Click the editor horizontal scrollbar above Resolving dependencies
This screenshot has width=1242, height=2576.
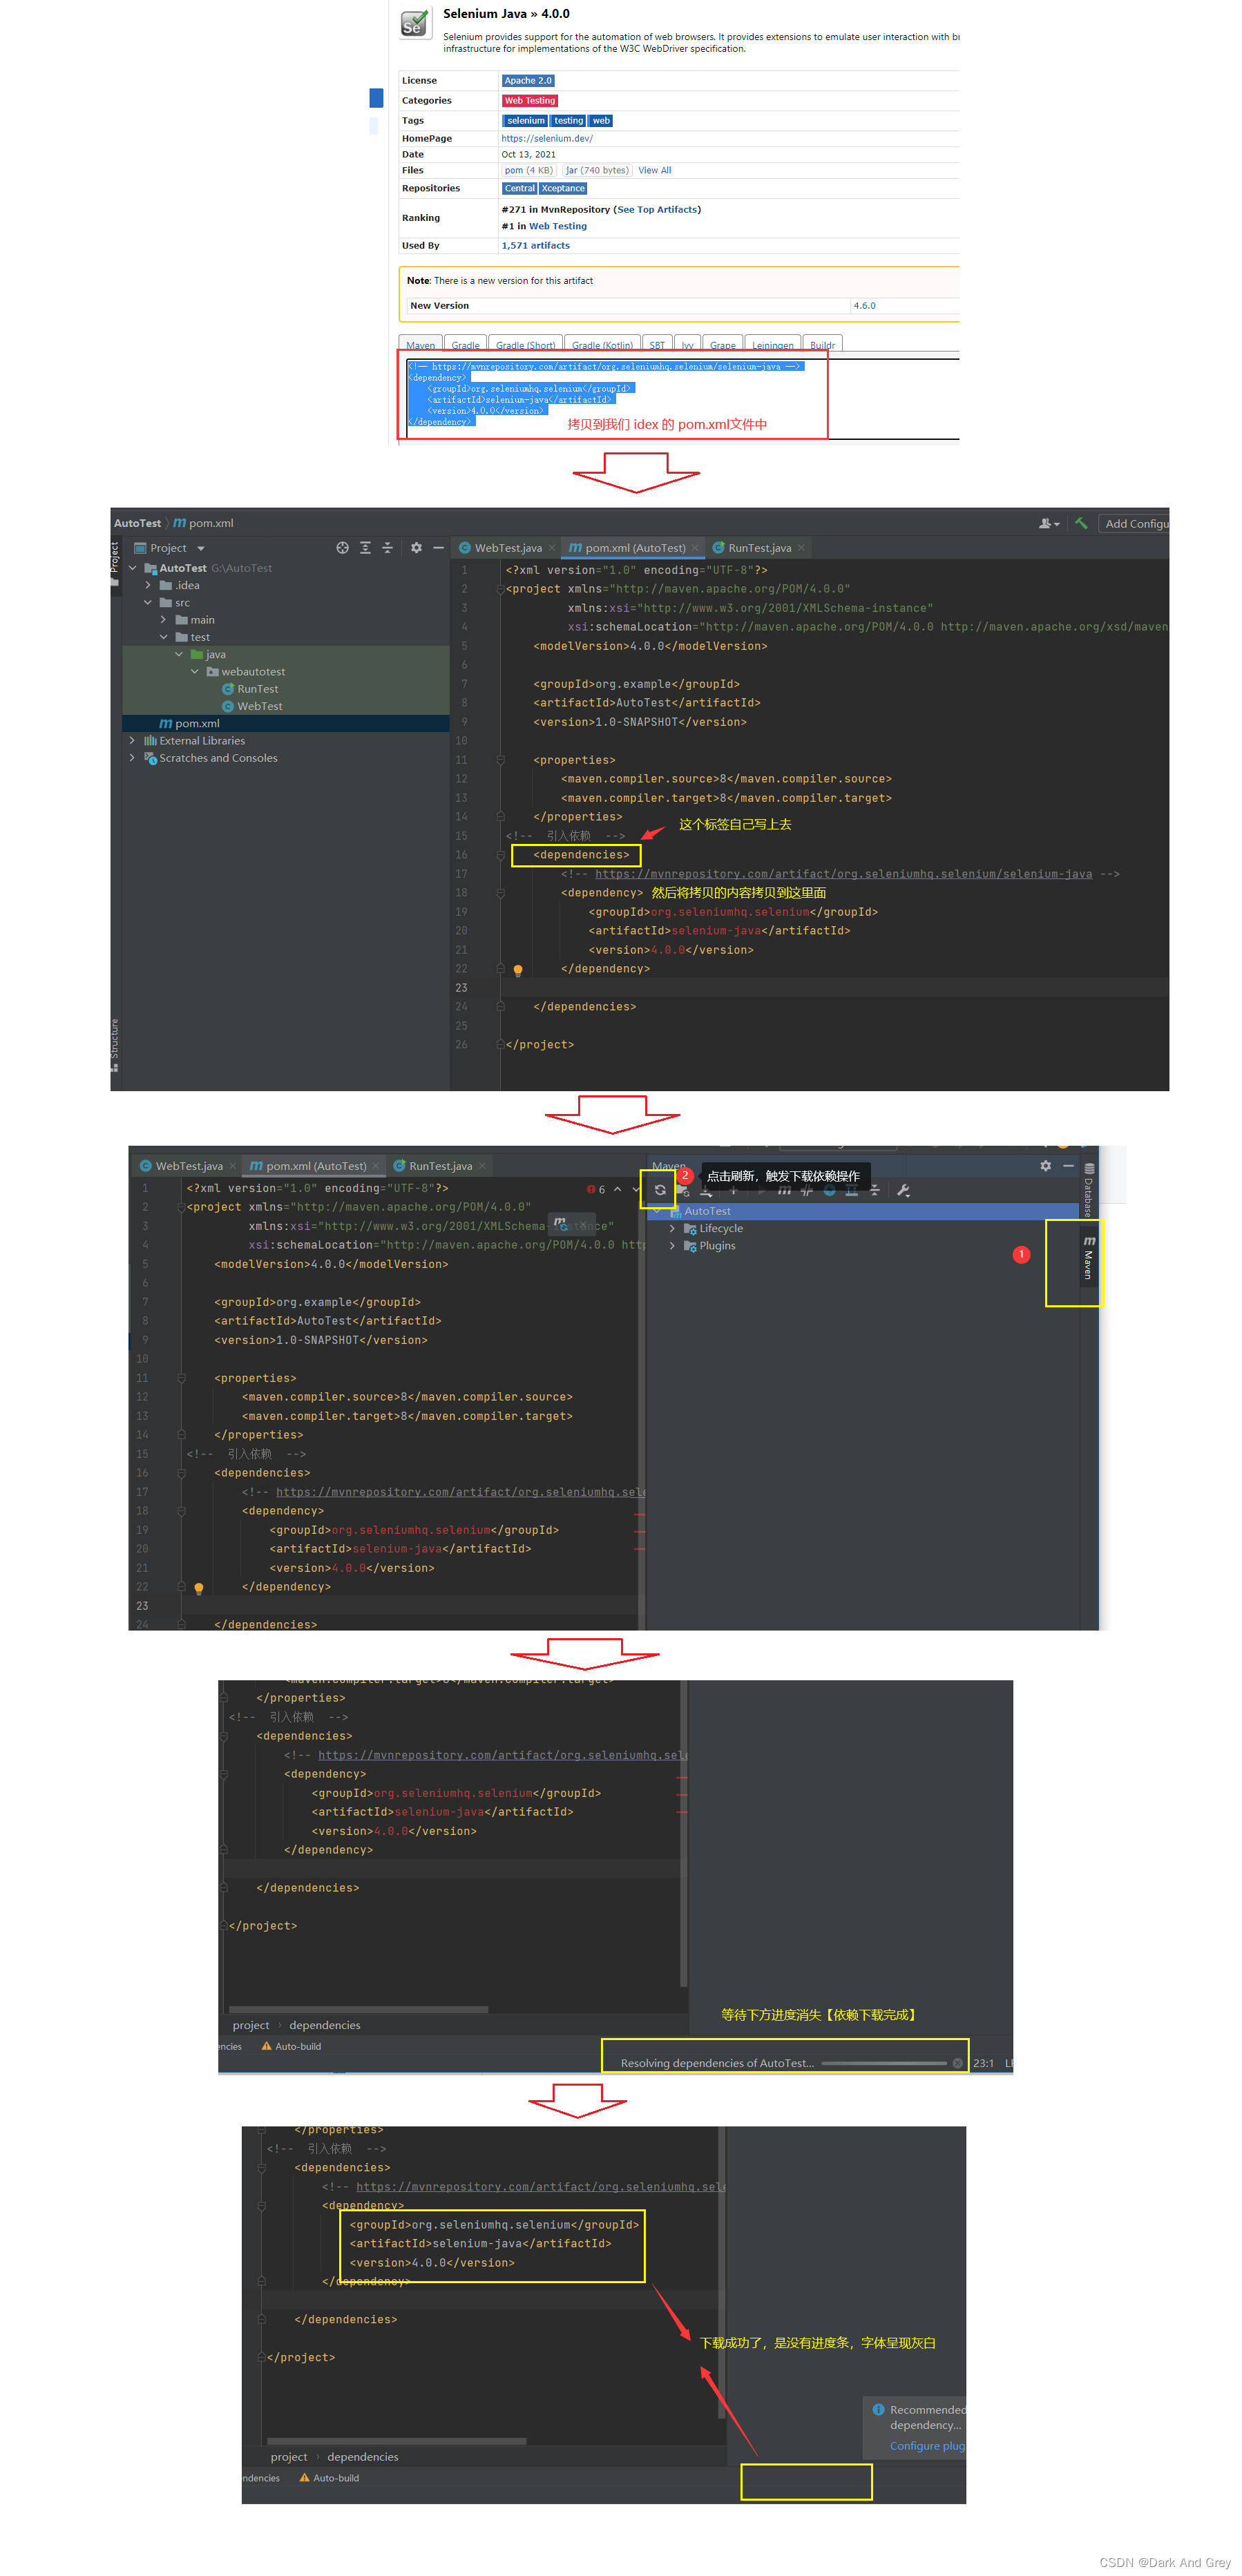(358, 2008)
